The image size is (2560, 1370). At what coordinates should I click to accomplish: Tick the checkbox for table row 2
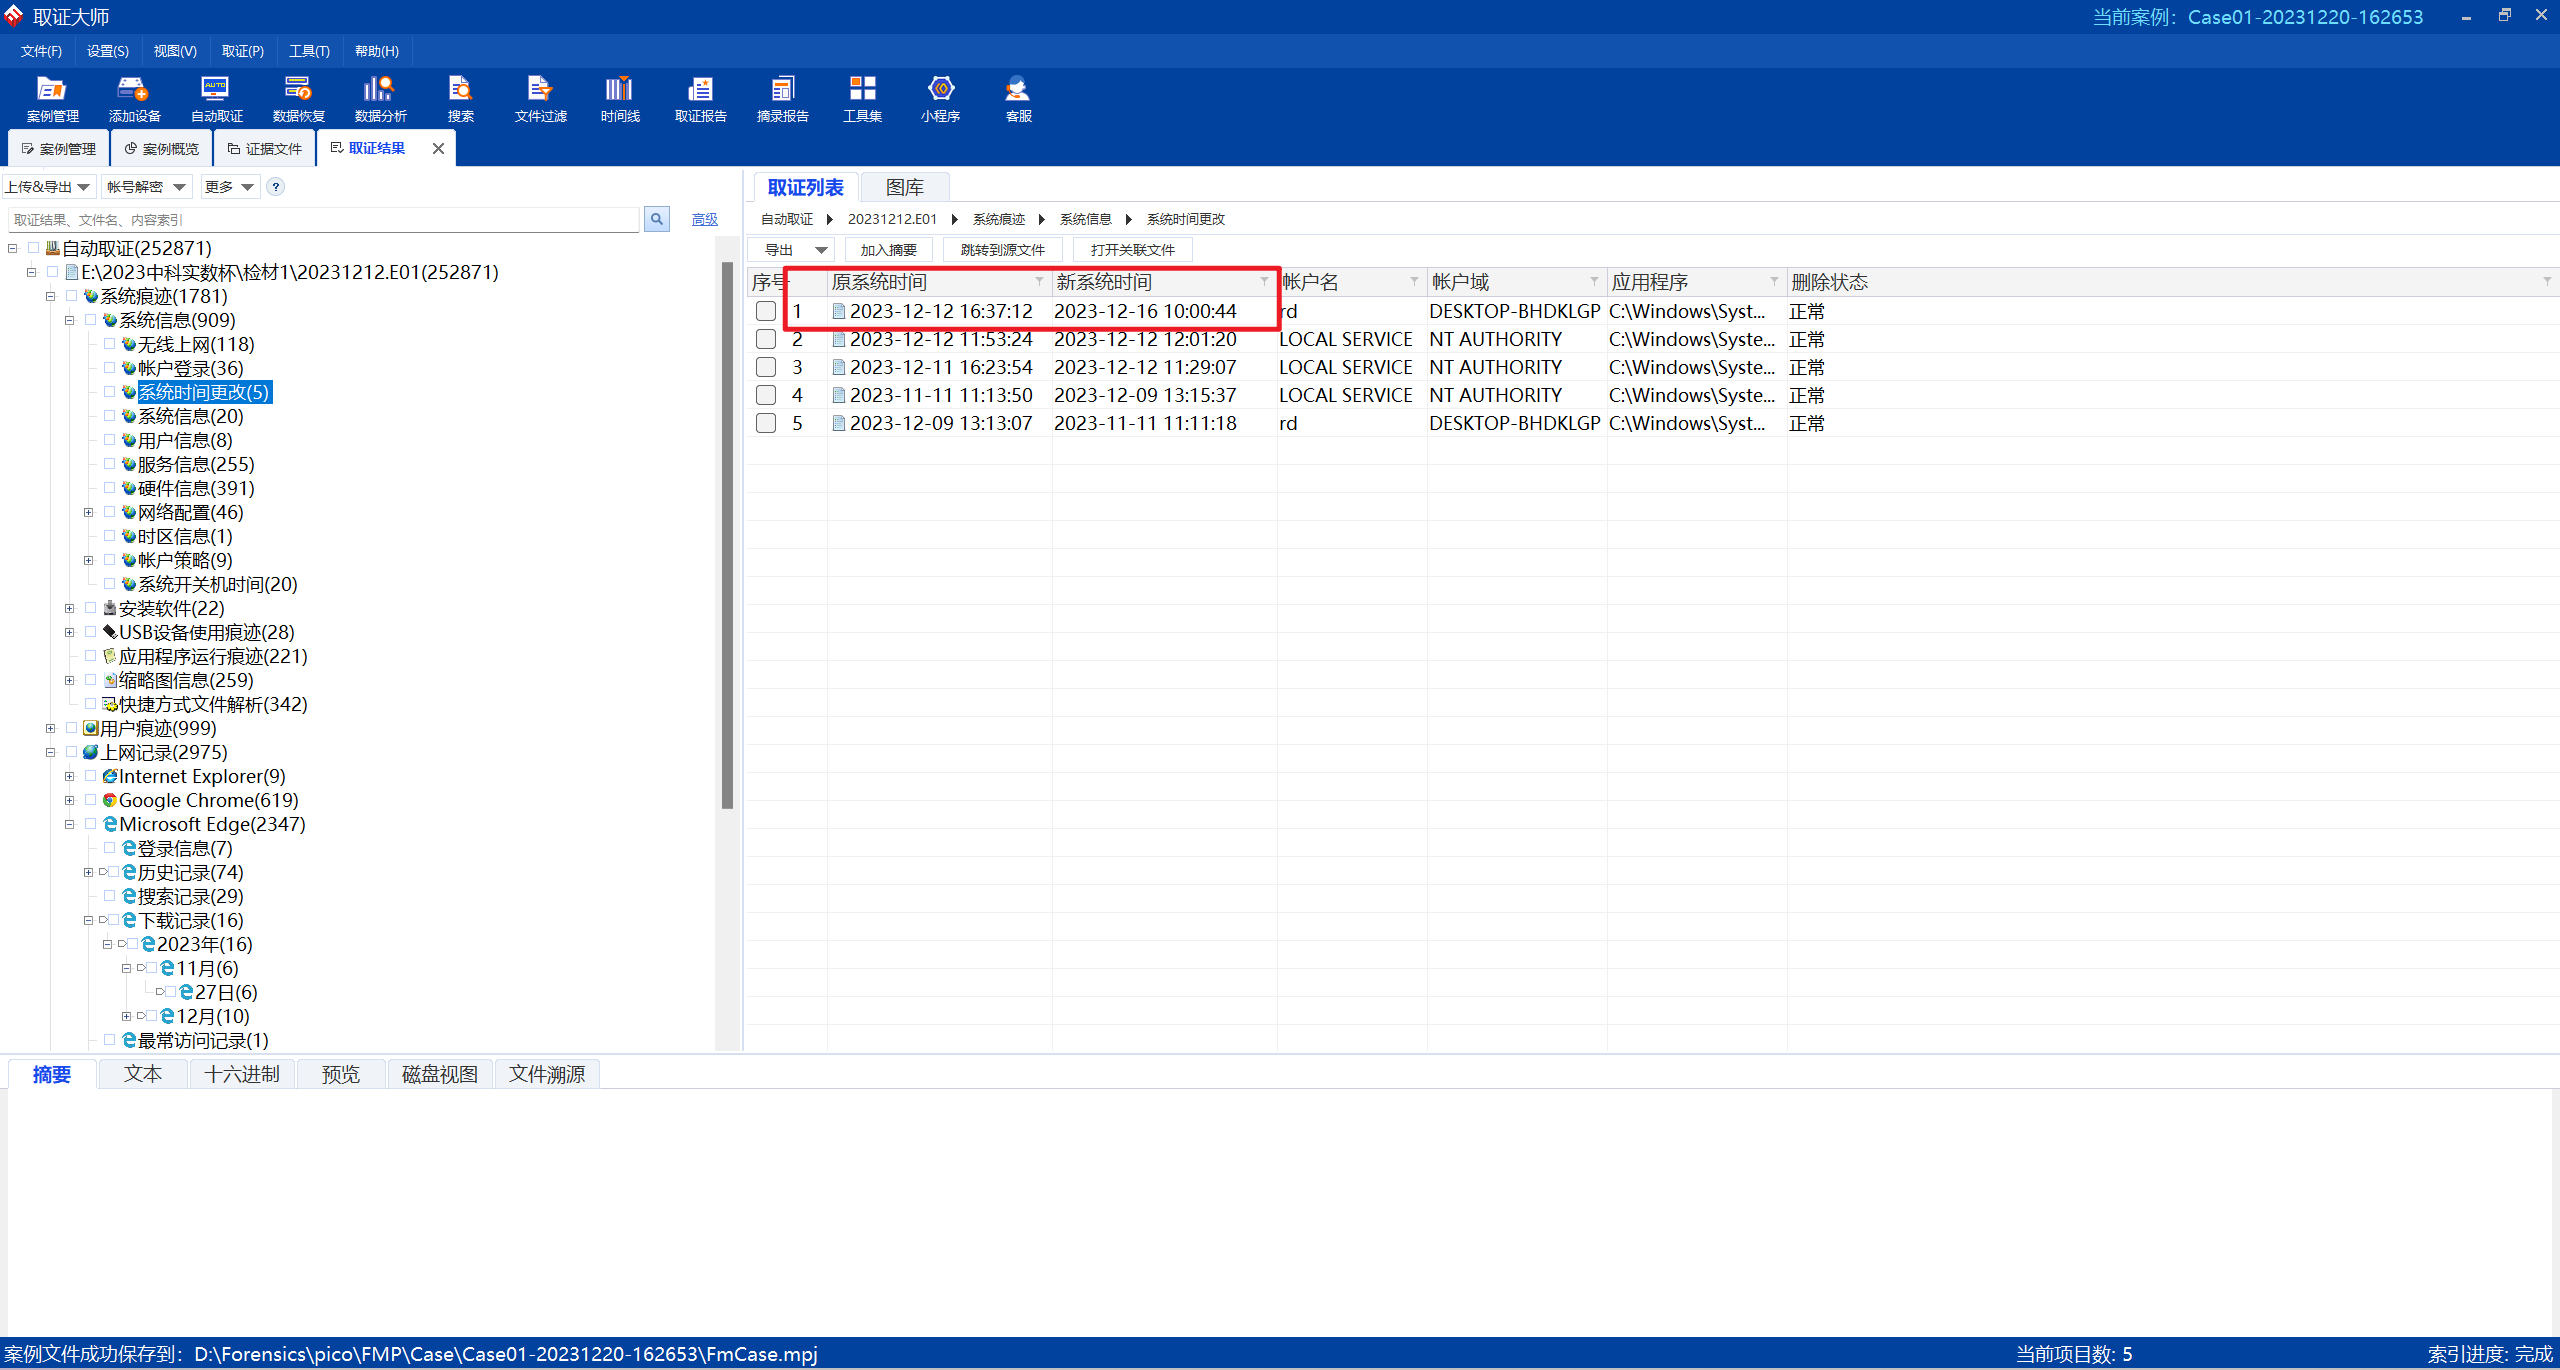766,339
